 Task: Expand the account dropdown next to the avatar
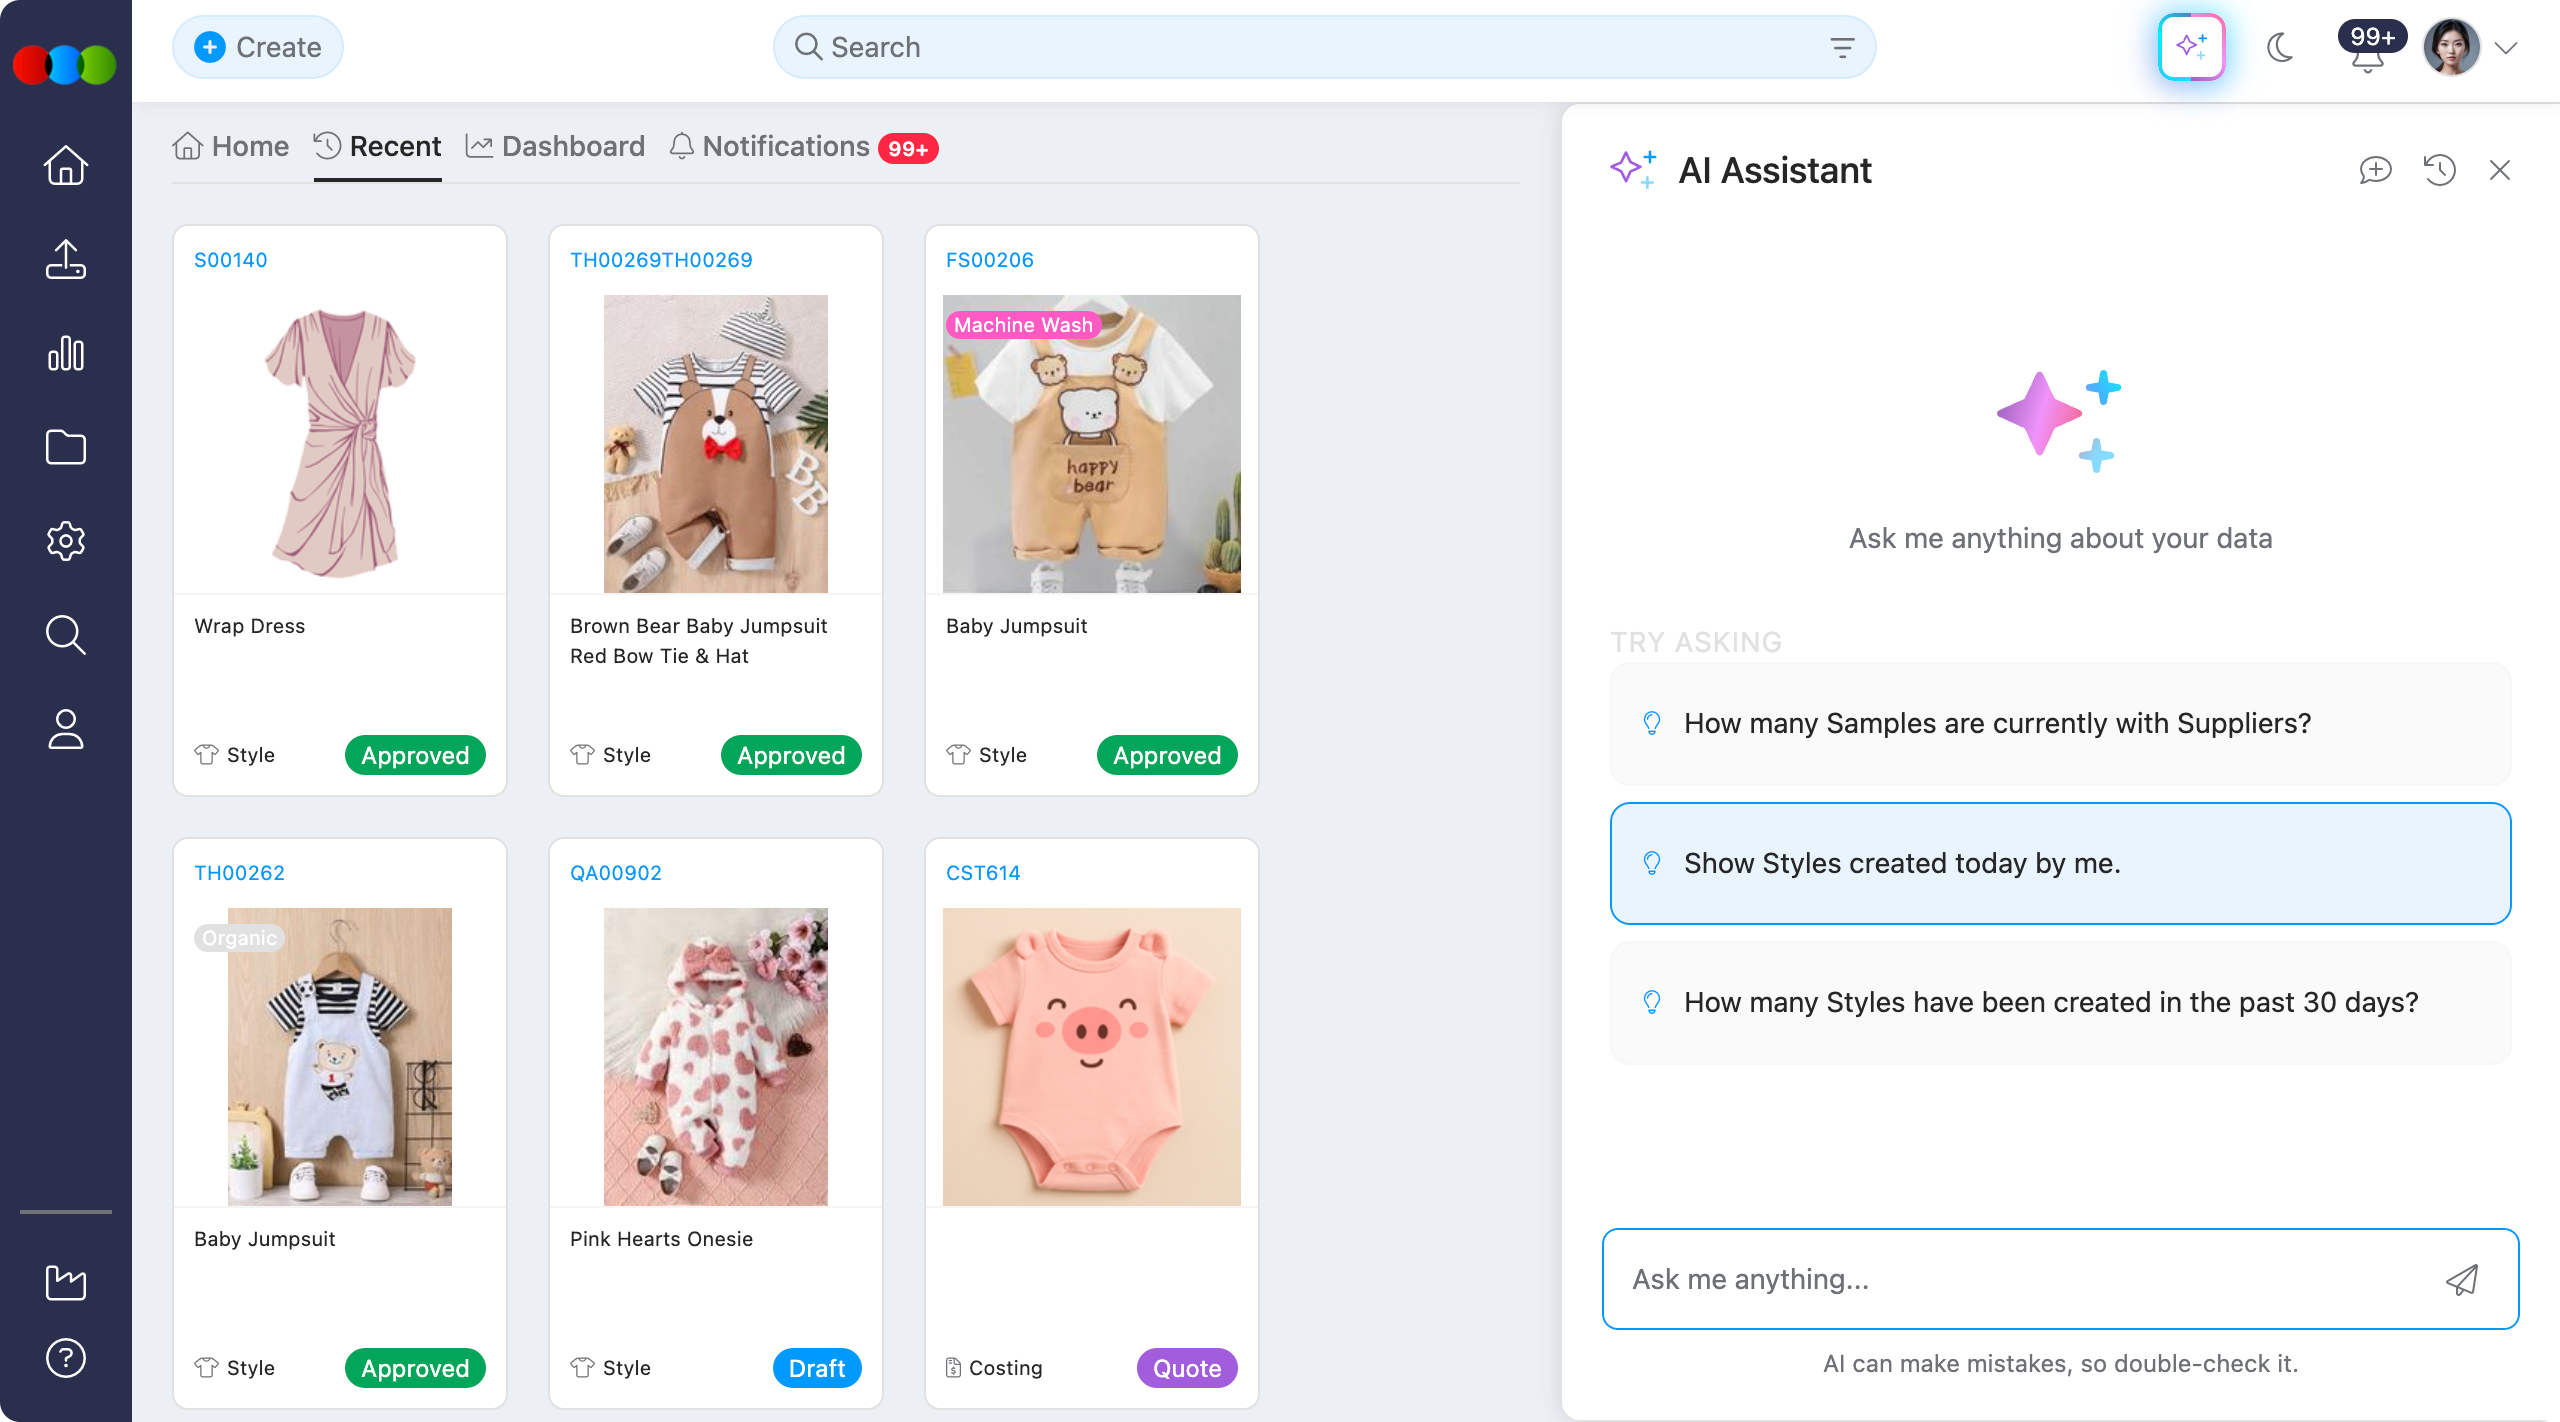tap(2507, 46)
